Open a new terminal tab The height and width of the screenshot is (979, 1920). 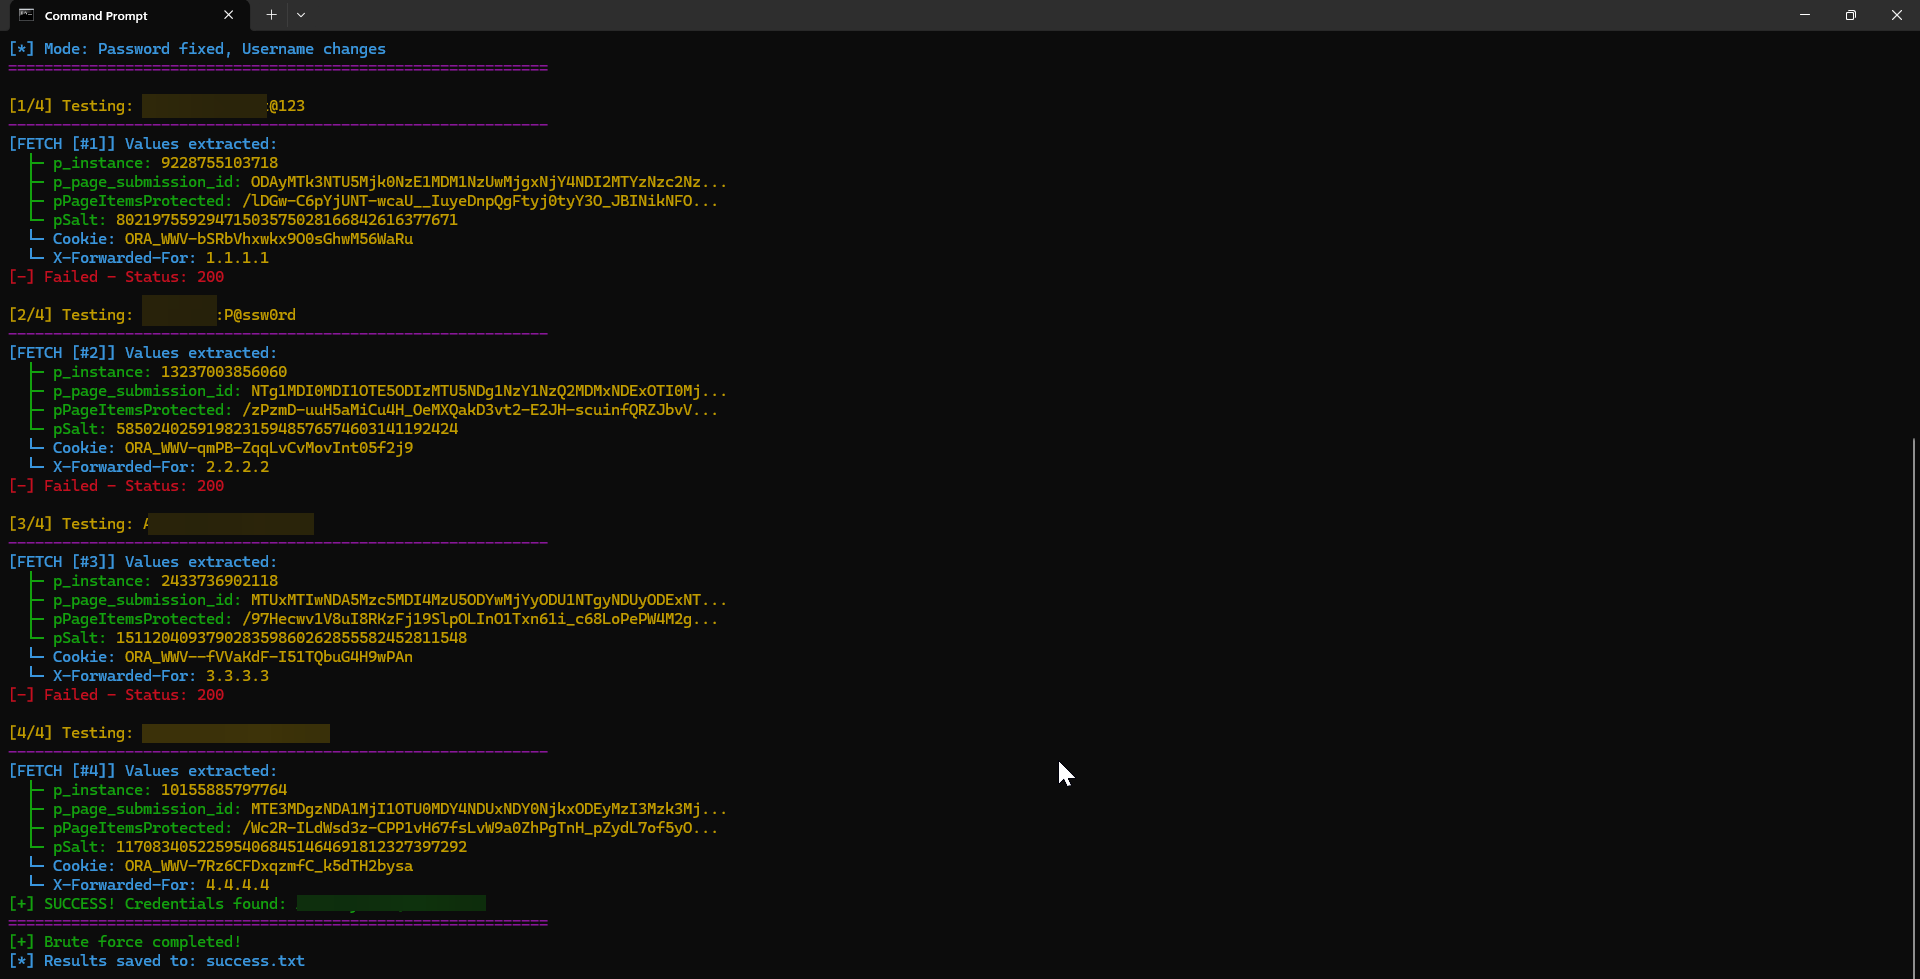click(271, 15)
